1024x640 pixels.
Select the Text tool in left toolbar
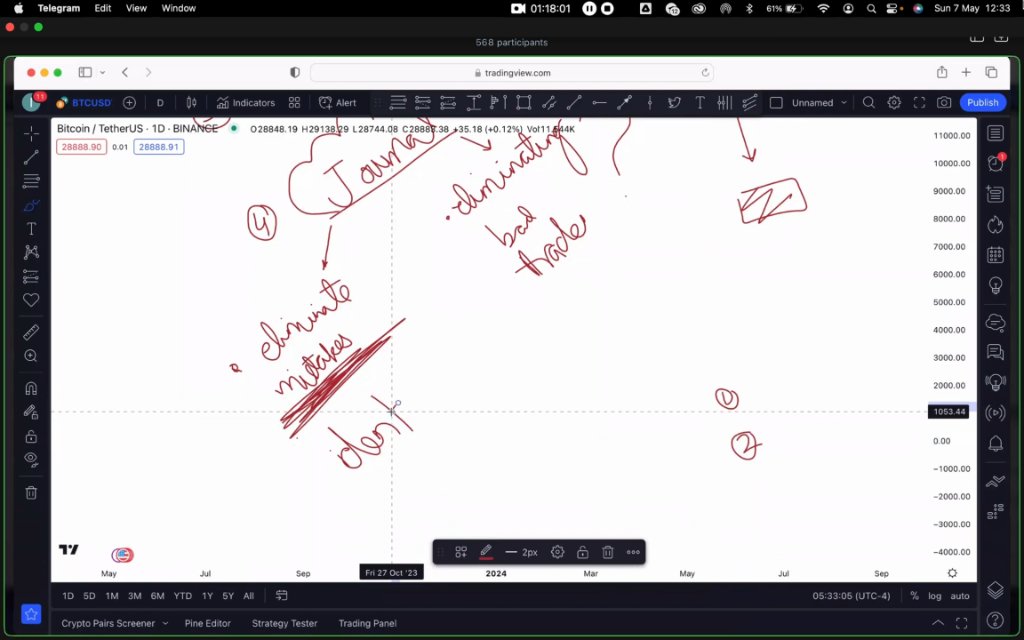click(x=31, y=229)
